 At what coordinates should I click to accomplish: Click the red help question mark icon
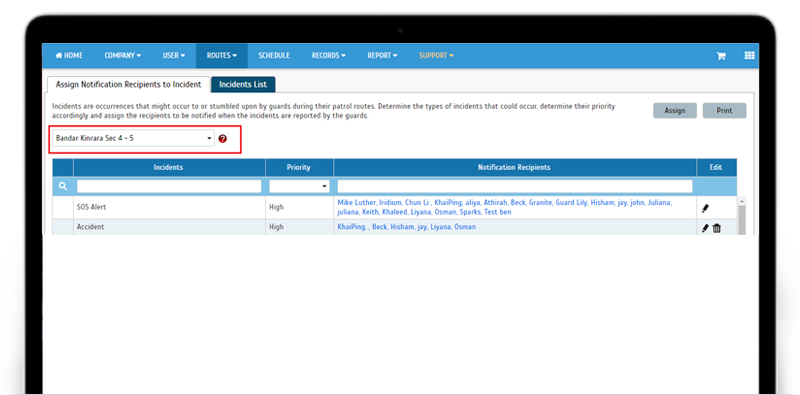click(222, 139)
